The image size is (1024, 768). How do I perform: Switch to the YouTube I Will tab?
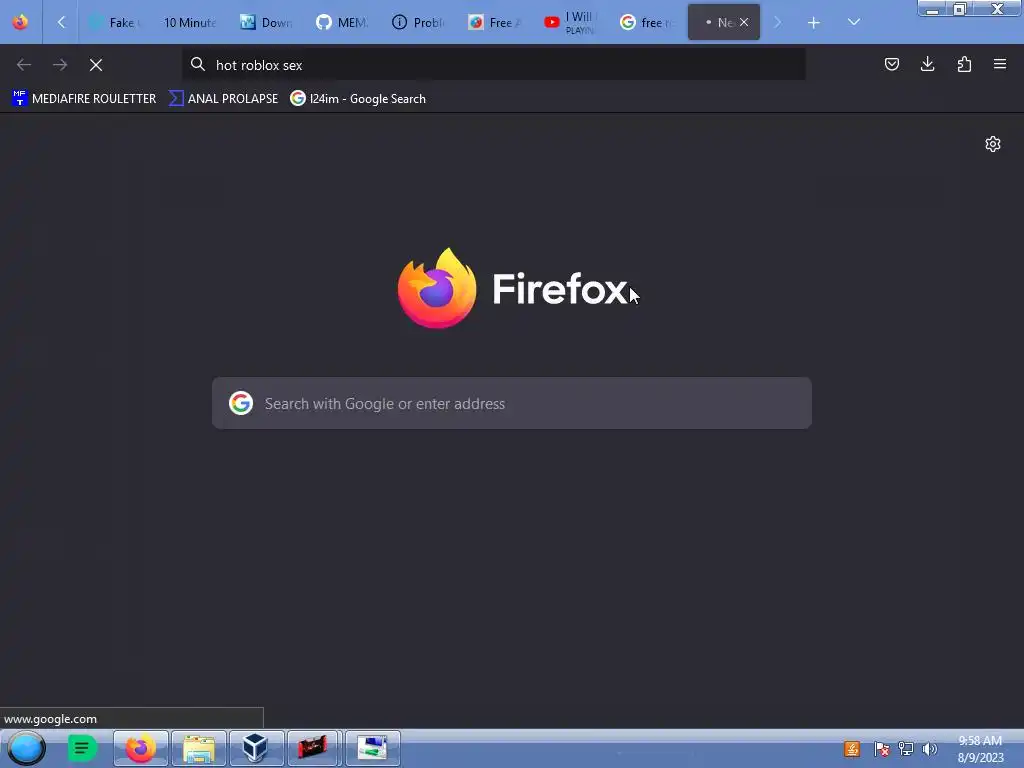(570, 22)
